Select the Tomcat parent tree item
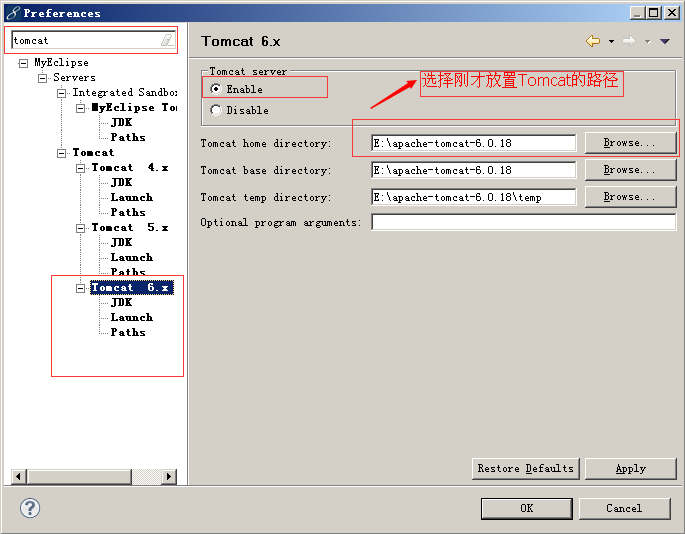Viewport: 685px width, 534px height. coord(93,153)
